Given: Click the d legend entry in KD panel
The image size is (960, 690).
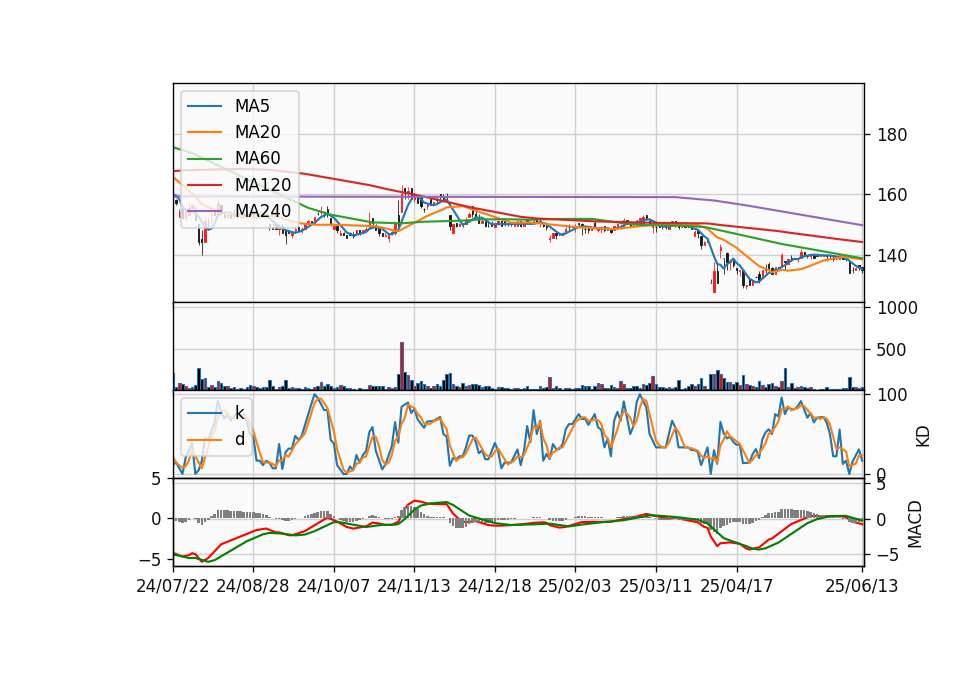Looking at the screenshot, I should pos(239,439).
